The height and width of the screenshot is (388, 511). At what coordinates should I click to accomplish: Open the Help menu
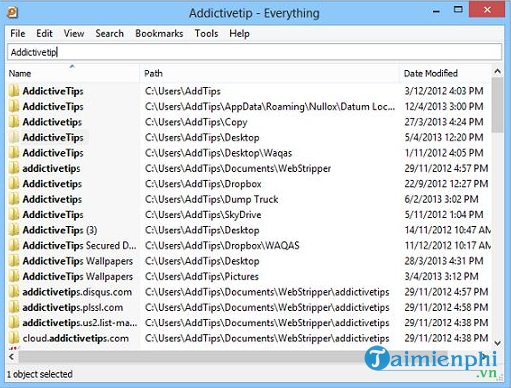239,34
